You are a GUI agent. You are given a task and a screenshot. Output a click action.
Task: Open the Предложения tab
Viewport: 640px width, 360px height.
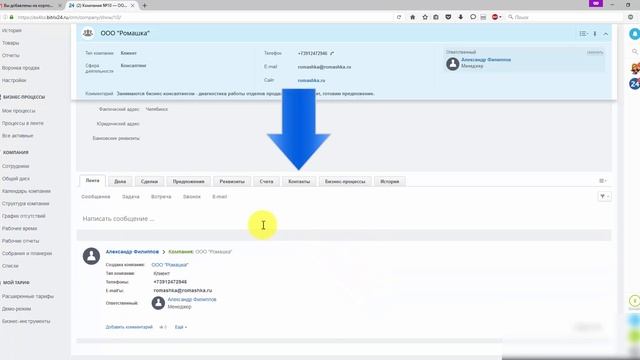tap(188, 181)
